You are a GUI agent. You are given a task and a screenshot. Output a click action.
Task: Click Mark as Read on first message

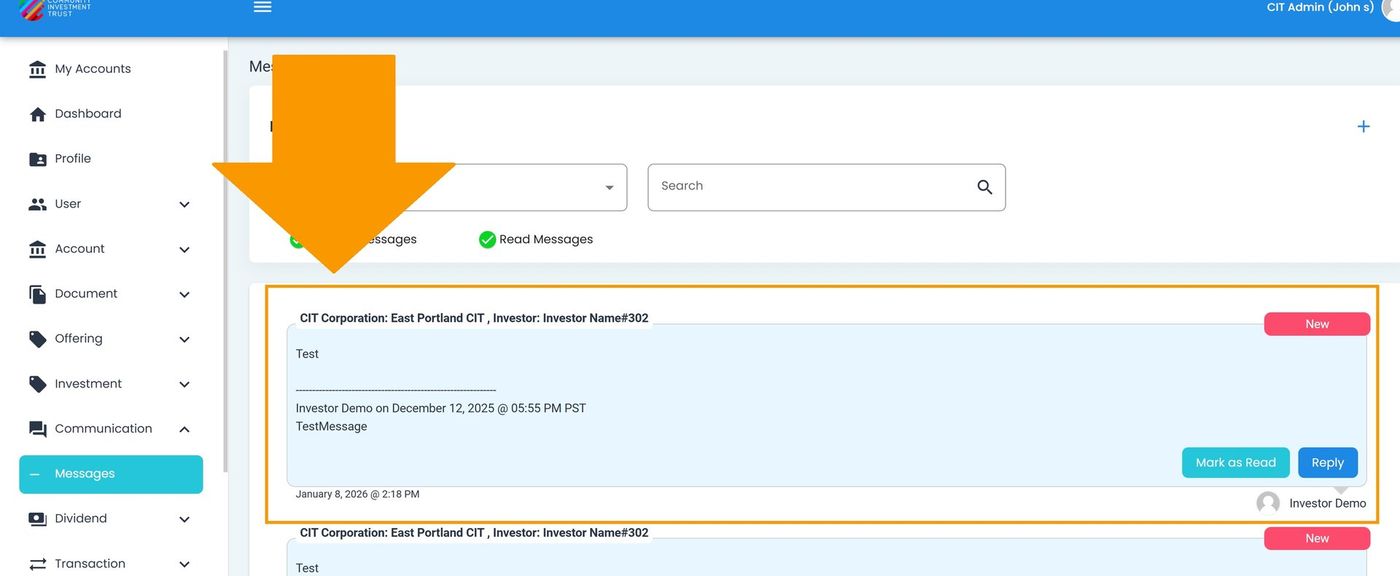point(1235,463)
